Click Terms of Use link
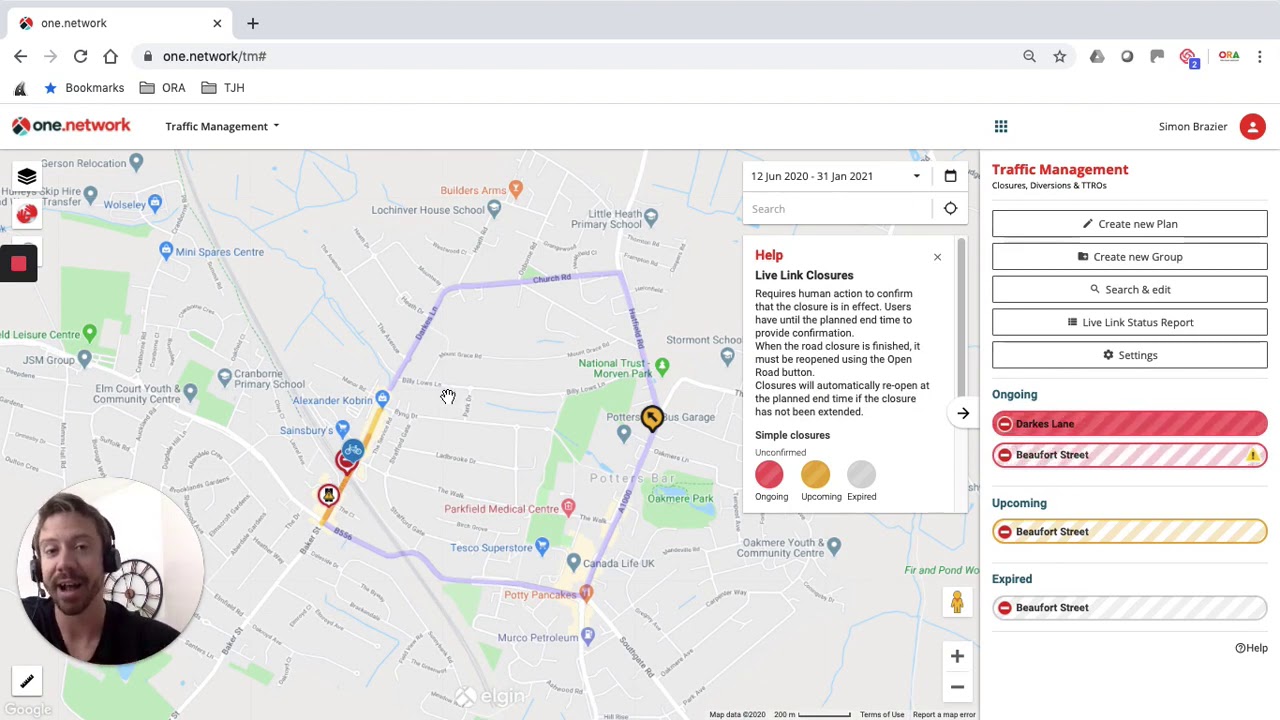This screenshot has height=720, width=1280. click(882, 715)
